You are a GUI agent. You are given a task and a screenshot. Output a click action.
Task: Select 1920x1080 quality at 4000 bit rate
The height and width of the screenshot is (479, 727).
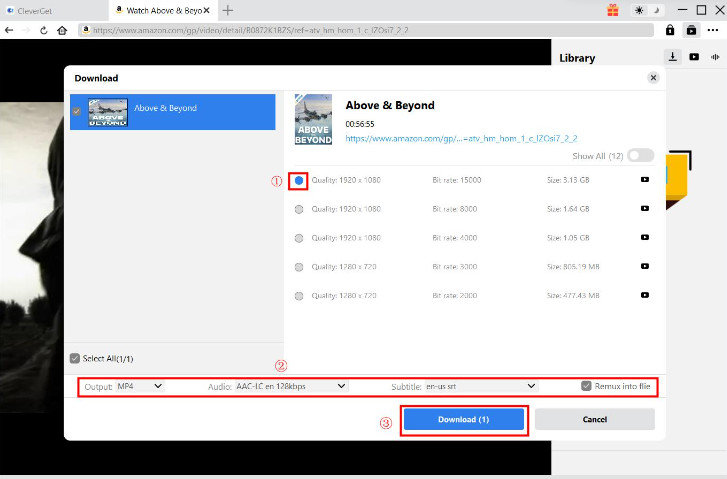tap(299, 238)
